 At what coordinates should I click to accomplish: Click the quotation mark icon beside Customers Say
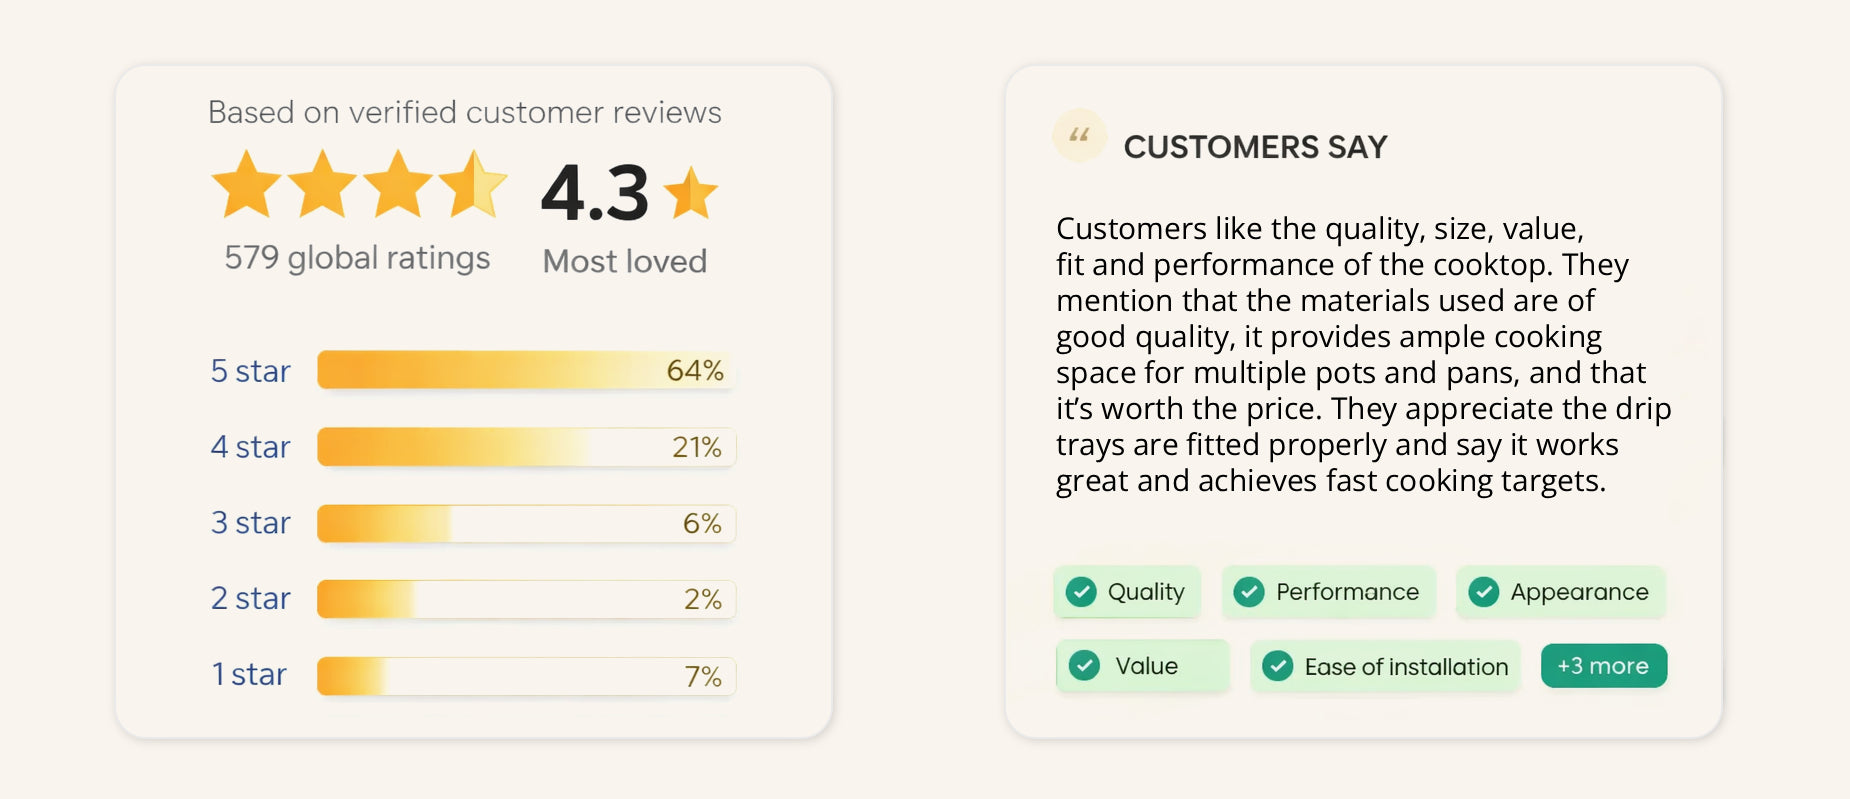[x=1079, y=135]
